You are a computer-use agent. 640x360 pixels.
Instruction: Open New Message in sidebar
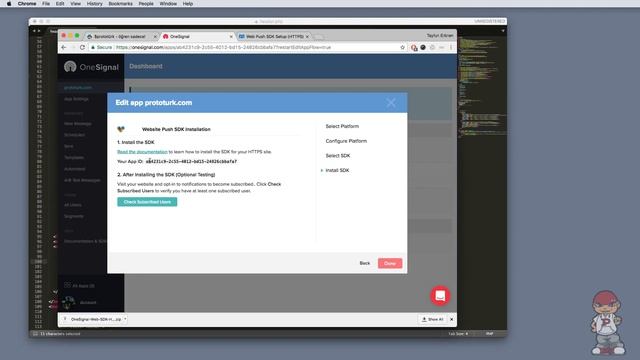pyautogui.click(x=78, y=123)
